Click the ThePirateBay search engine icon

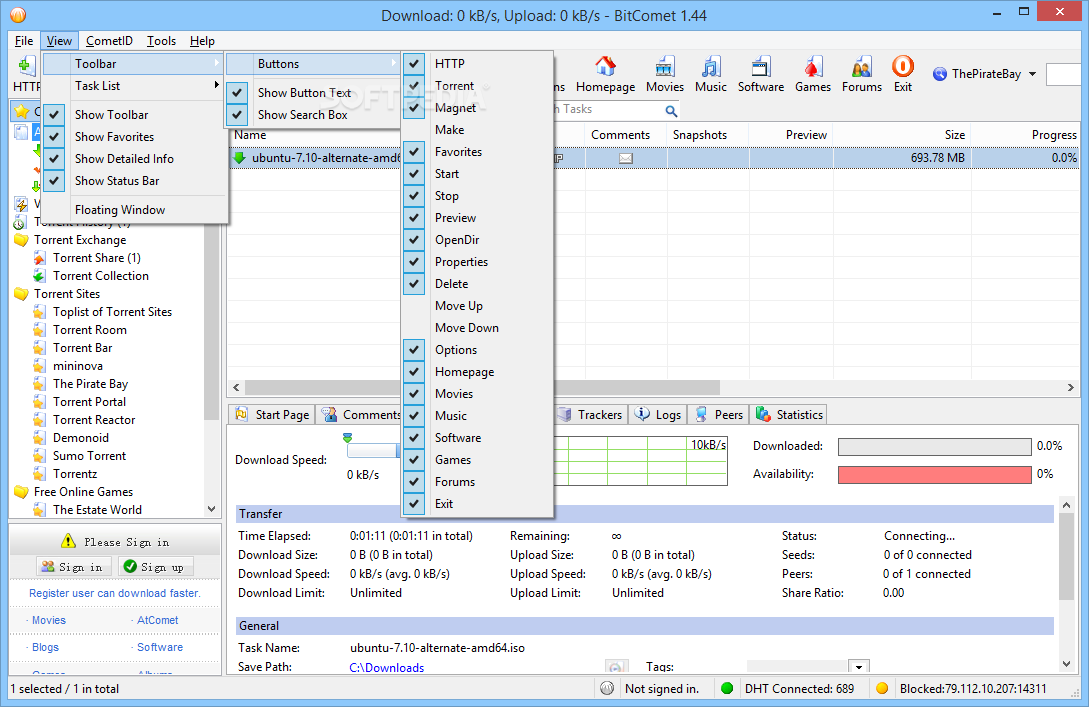940,74
